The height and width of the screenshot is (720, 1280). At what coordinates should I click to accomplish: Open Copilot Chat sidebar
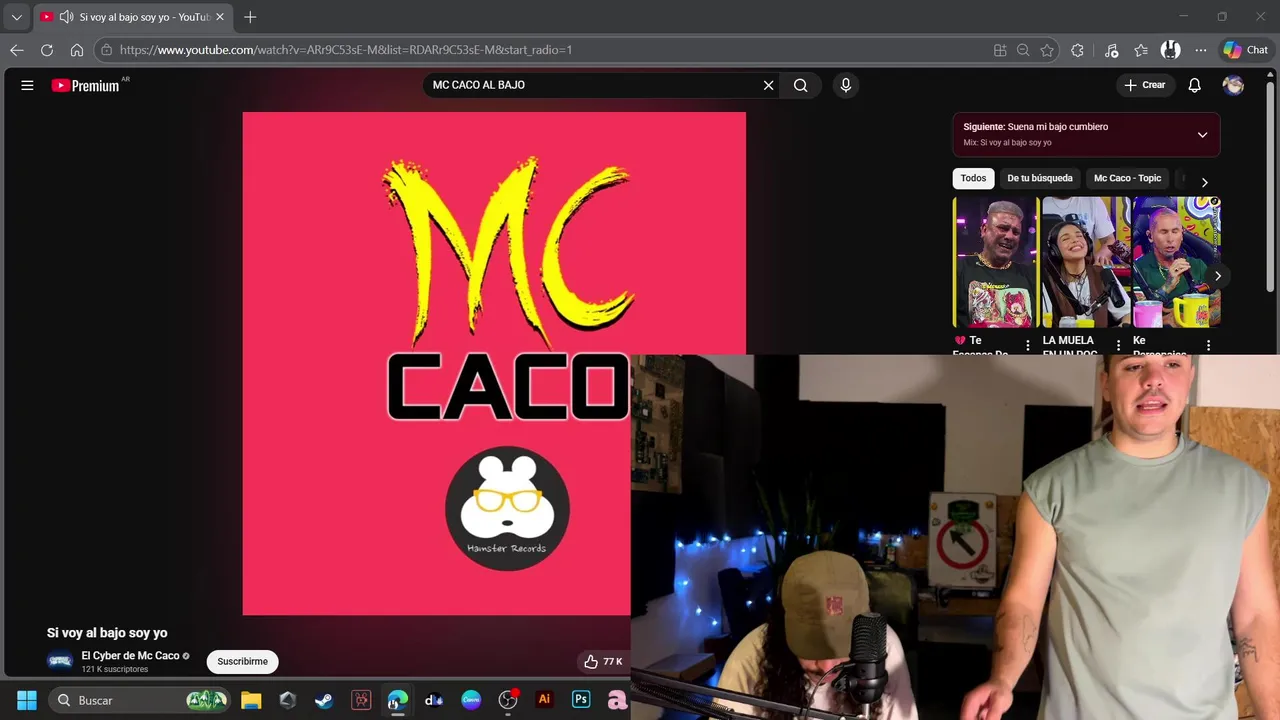tap(1246, 50)
